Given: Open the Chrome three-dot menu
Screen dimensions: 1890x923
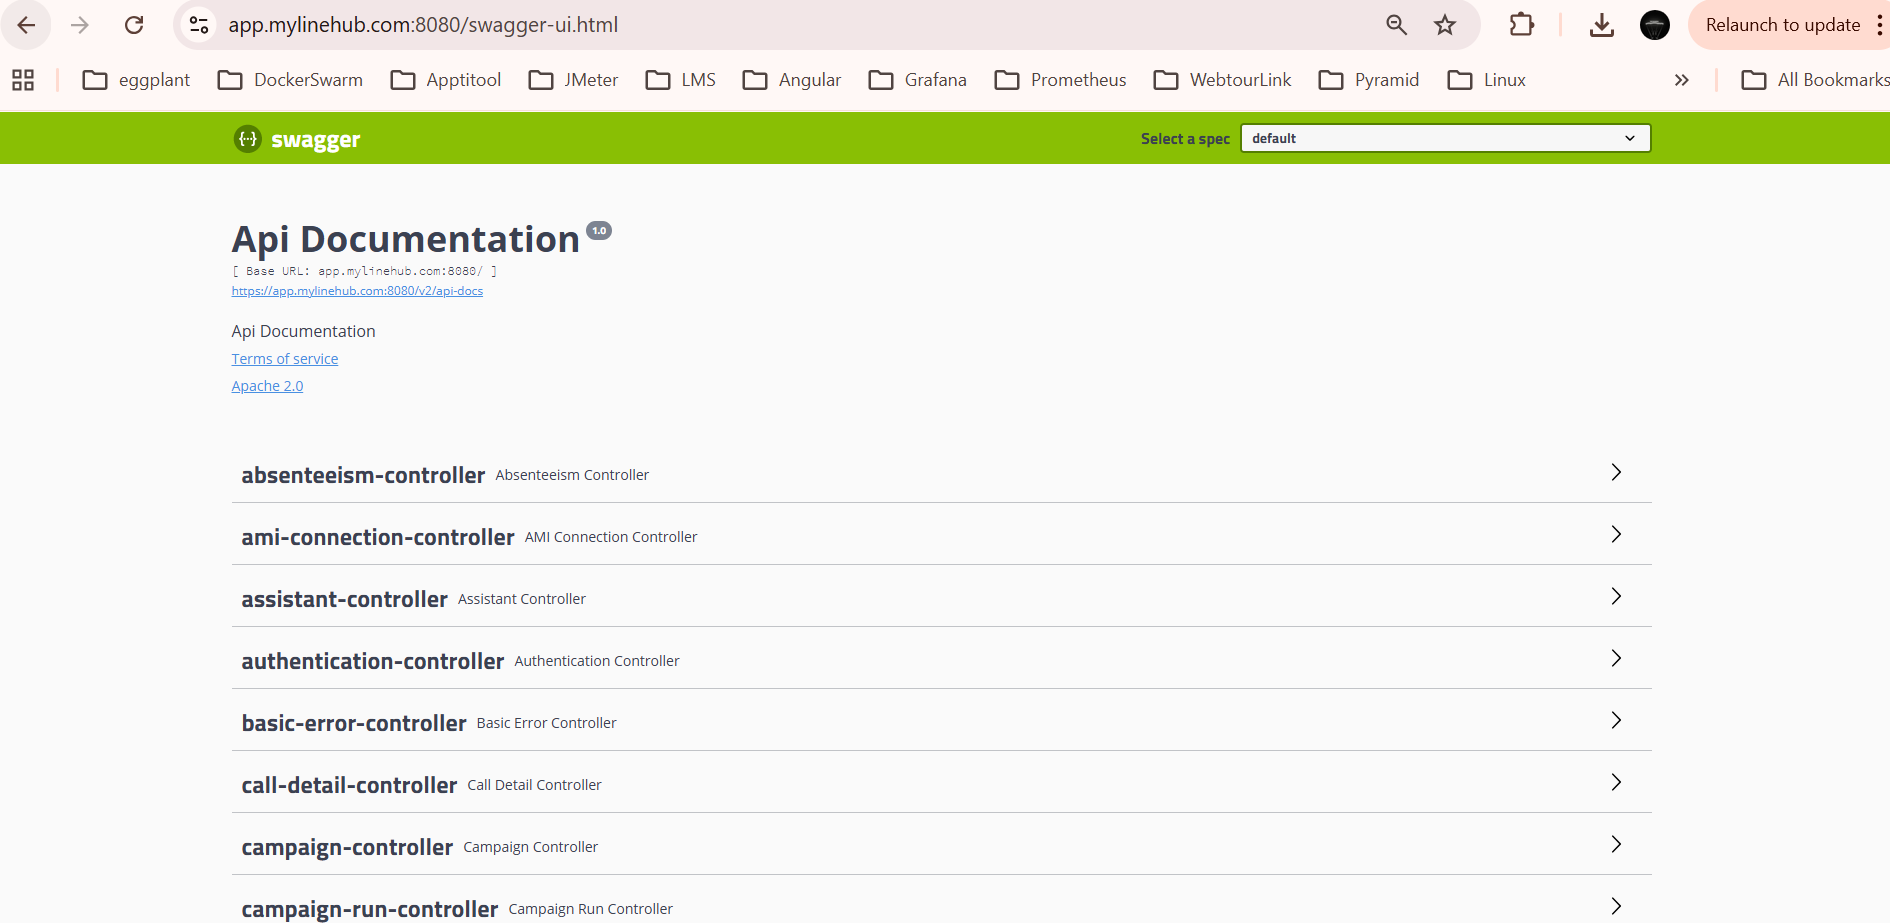Looking at the screenshot, I should pyautogui.click(x=1880, y=25).
